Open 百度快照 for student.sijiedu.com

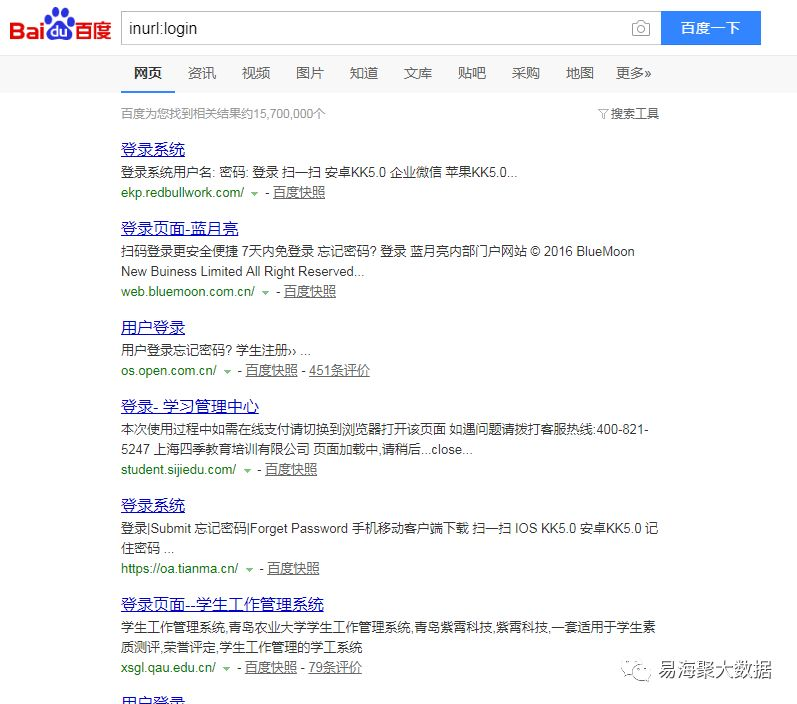coord(291,470)
